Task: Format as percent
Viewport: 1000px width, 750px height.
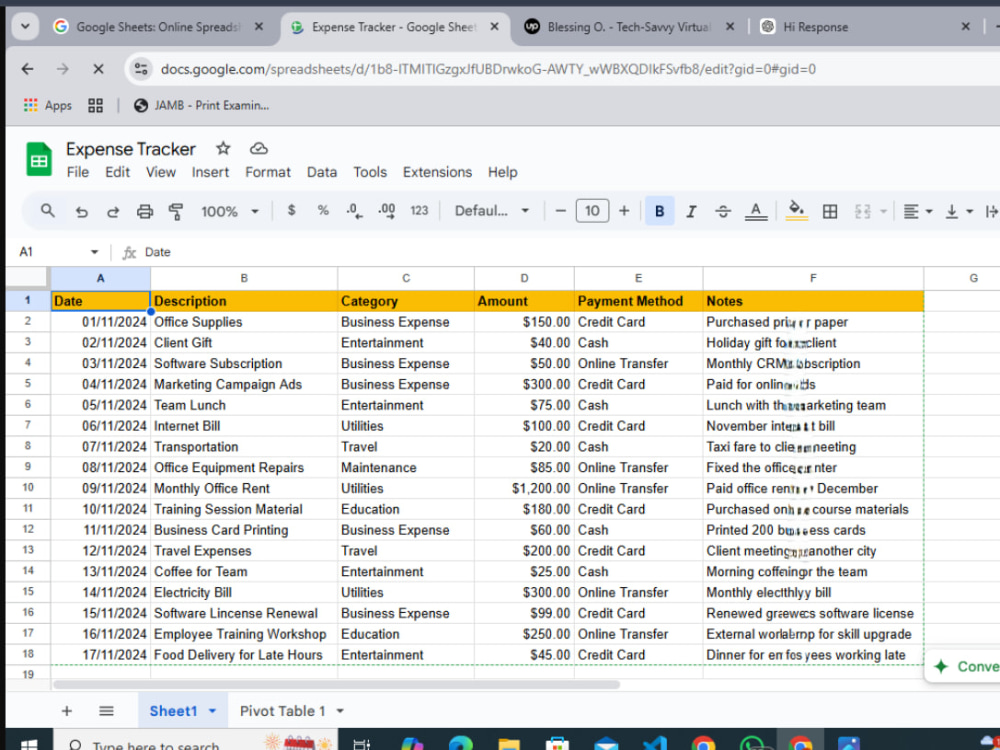Action: pyautogui.click(x=323, y=210)
